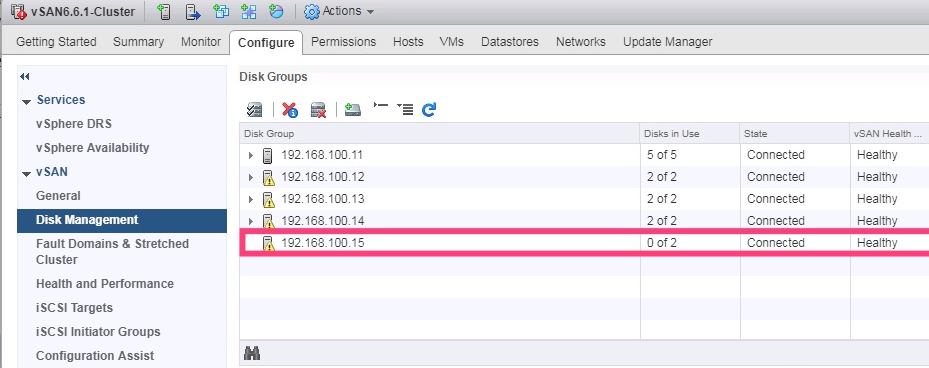Click the New vApp icon
The image size is (929, 368).
249,11
